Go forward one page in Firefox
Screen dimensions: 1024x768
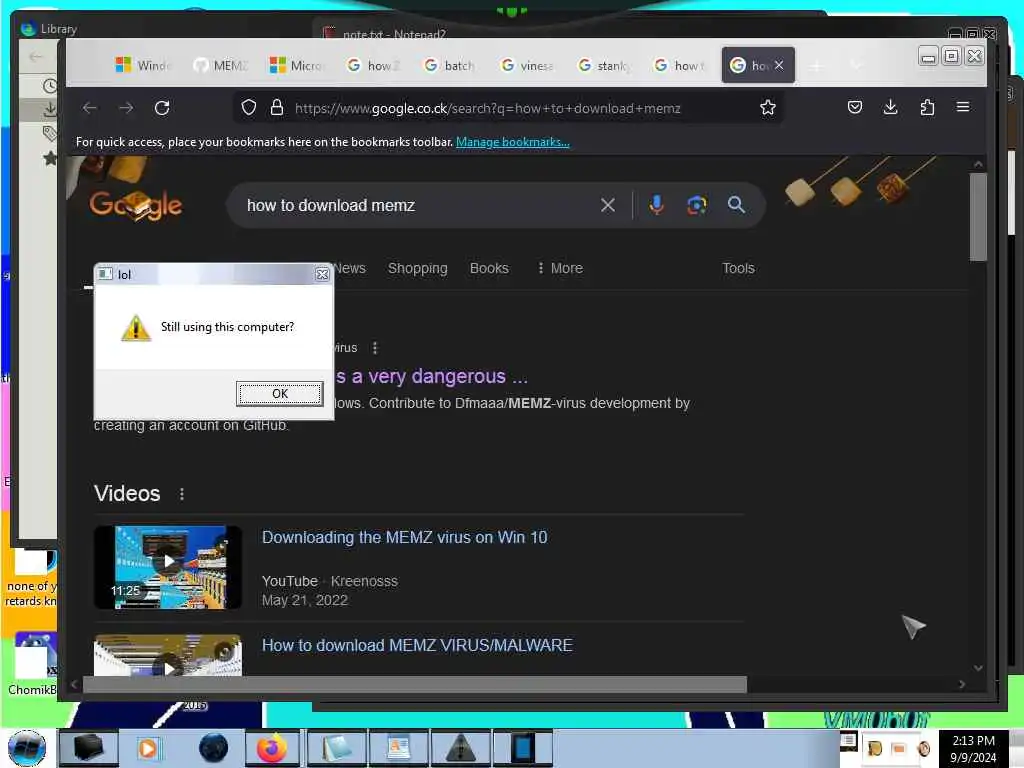tap(126, 108)
